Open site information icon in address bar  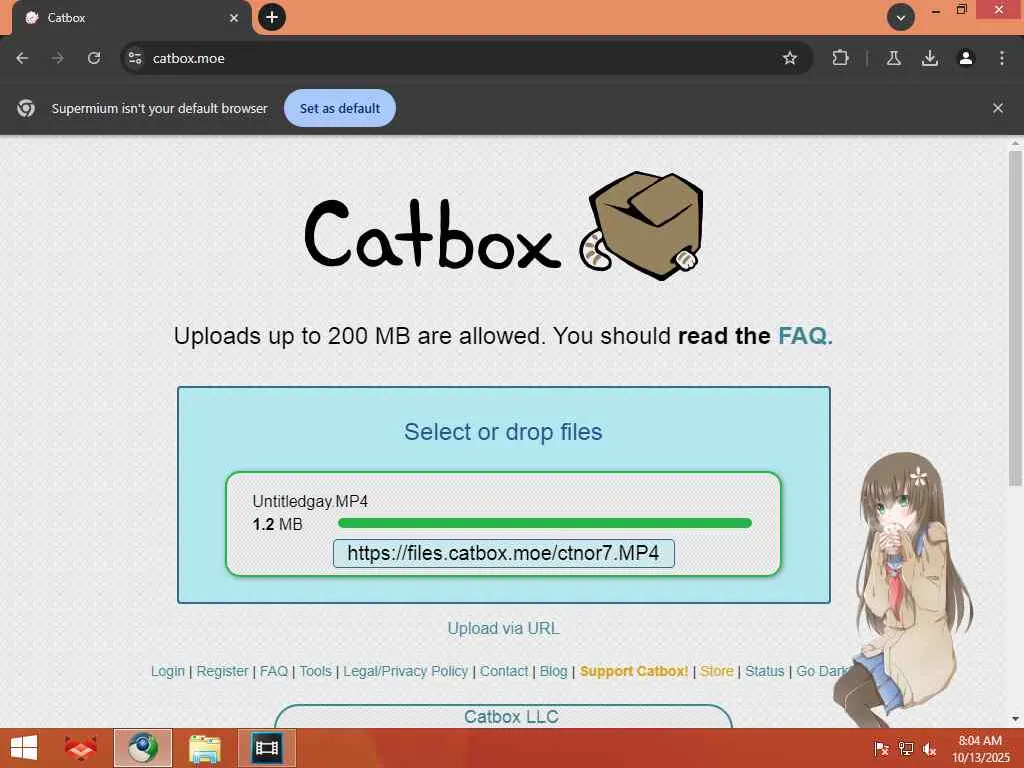[135, 58]
